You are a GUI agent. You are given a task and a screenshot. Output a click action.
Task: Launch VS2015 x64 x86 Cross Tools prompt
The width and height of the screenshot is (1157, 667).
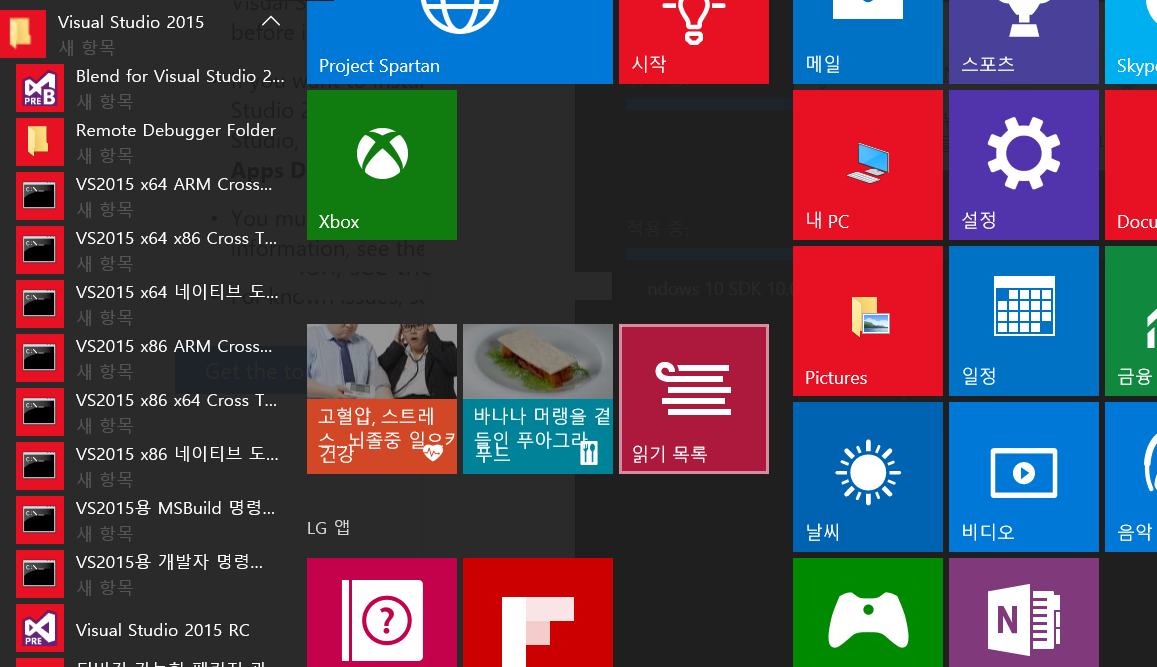pos(153,250)
